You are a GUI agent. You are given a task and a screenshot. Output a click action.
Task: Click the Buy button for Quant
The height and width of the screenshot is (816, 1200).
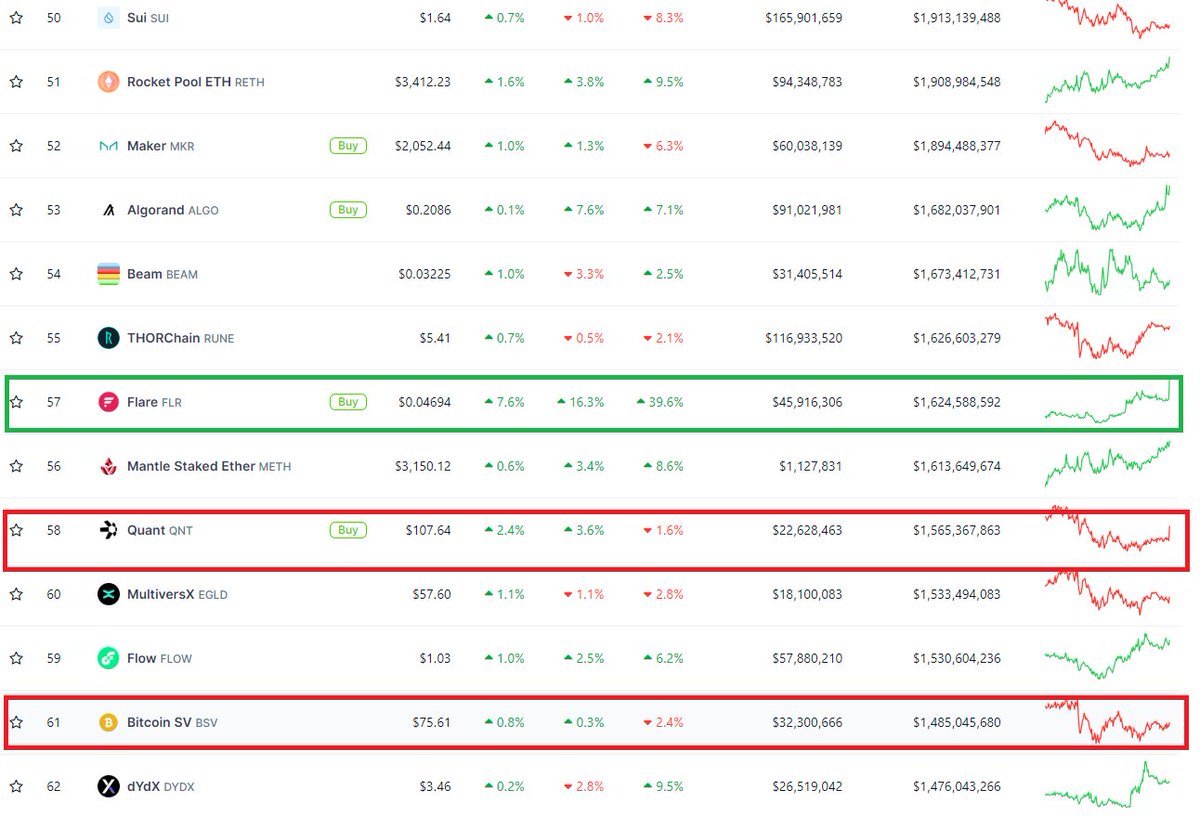(x=348, y=530)
